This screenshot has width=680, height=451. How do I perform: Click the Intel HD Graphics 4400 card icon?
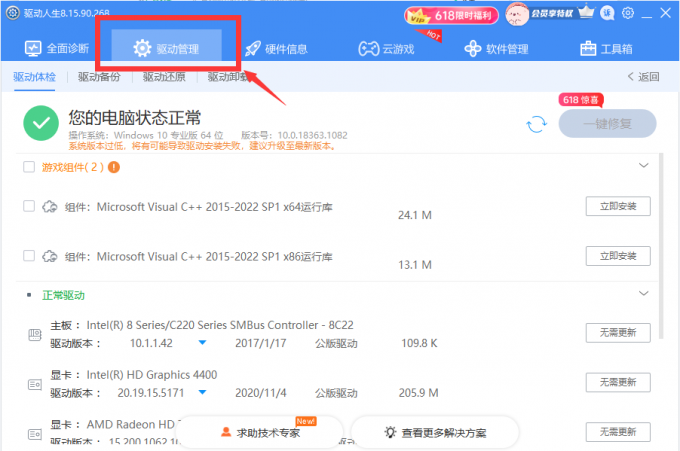35,384
